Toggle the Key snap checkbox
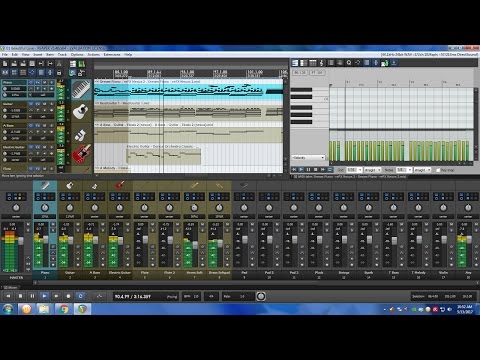Viewport: 480px width, 360px height. [438, 170]
